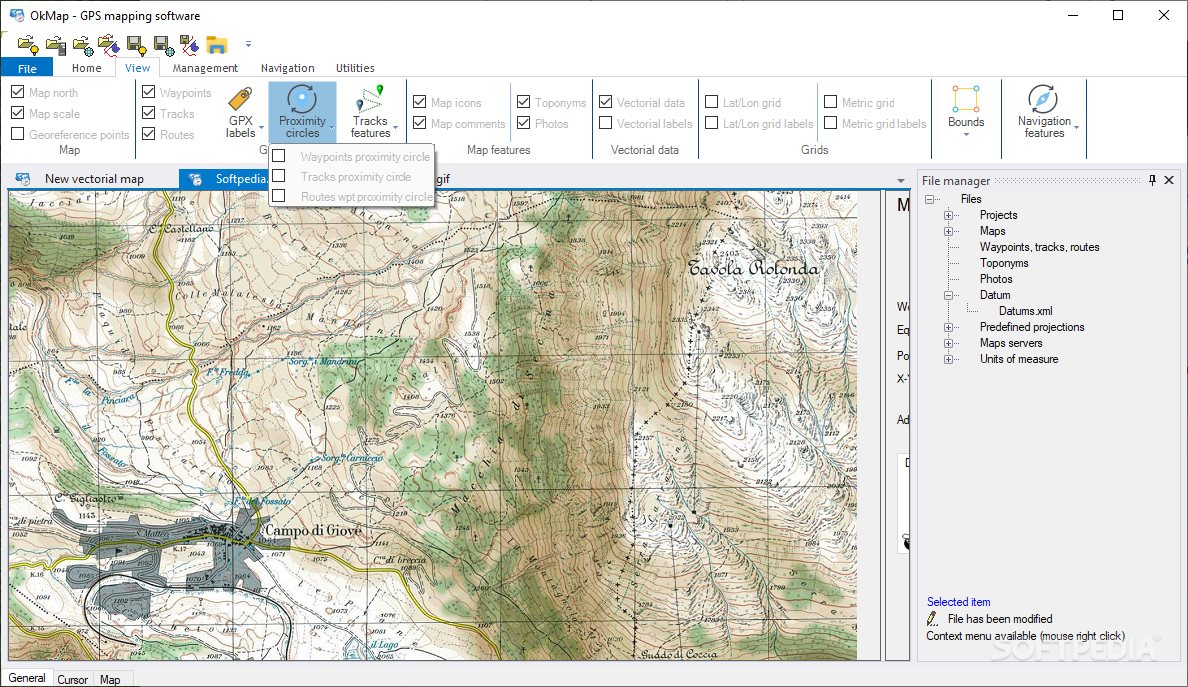Toggle the Map icons checkbox

[419, 101]
